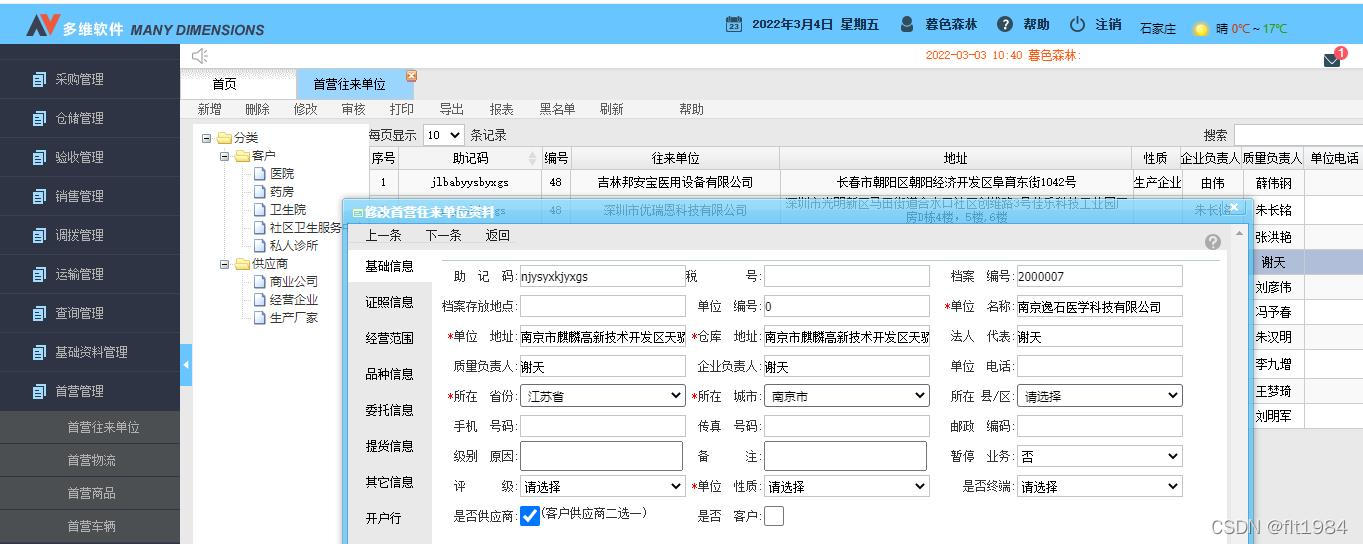Open the records-per-page dropdown
Screen dimensions: 1363x544
443,135
